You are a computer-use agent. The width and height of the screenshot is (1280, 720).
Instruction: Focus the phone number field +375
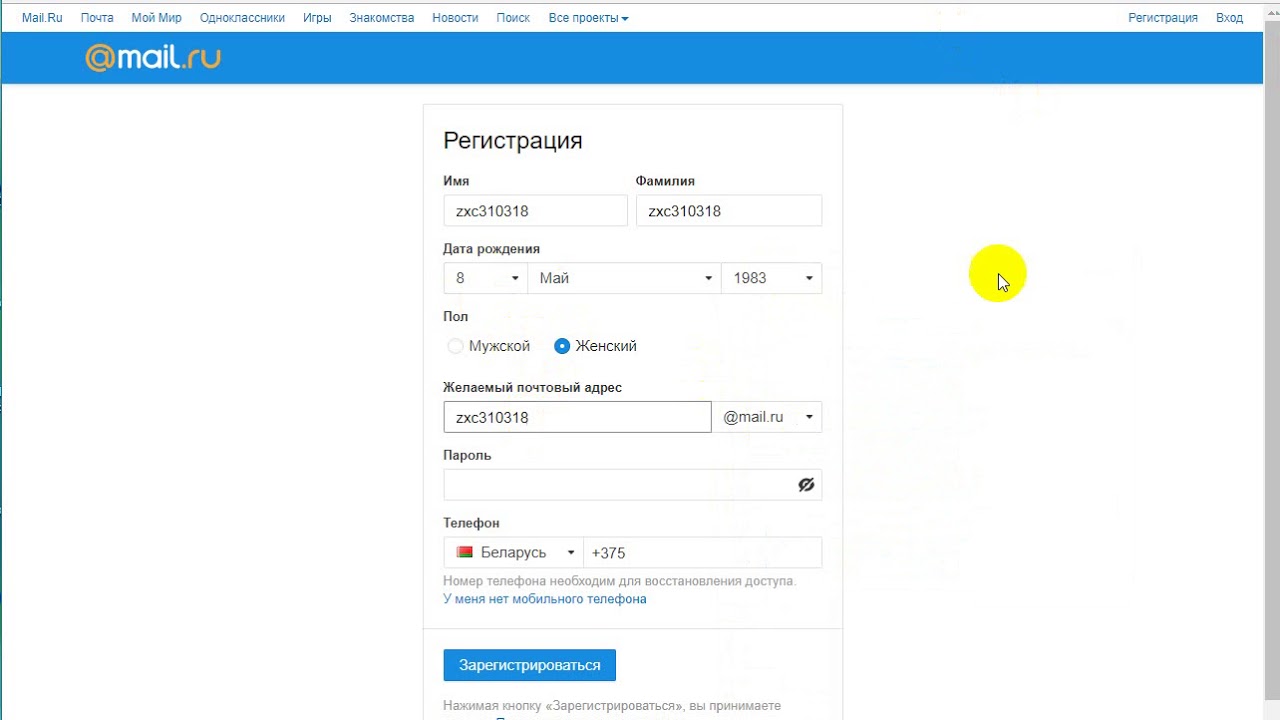pos(702,552)
